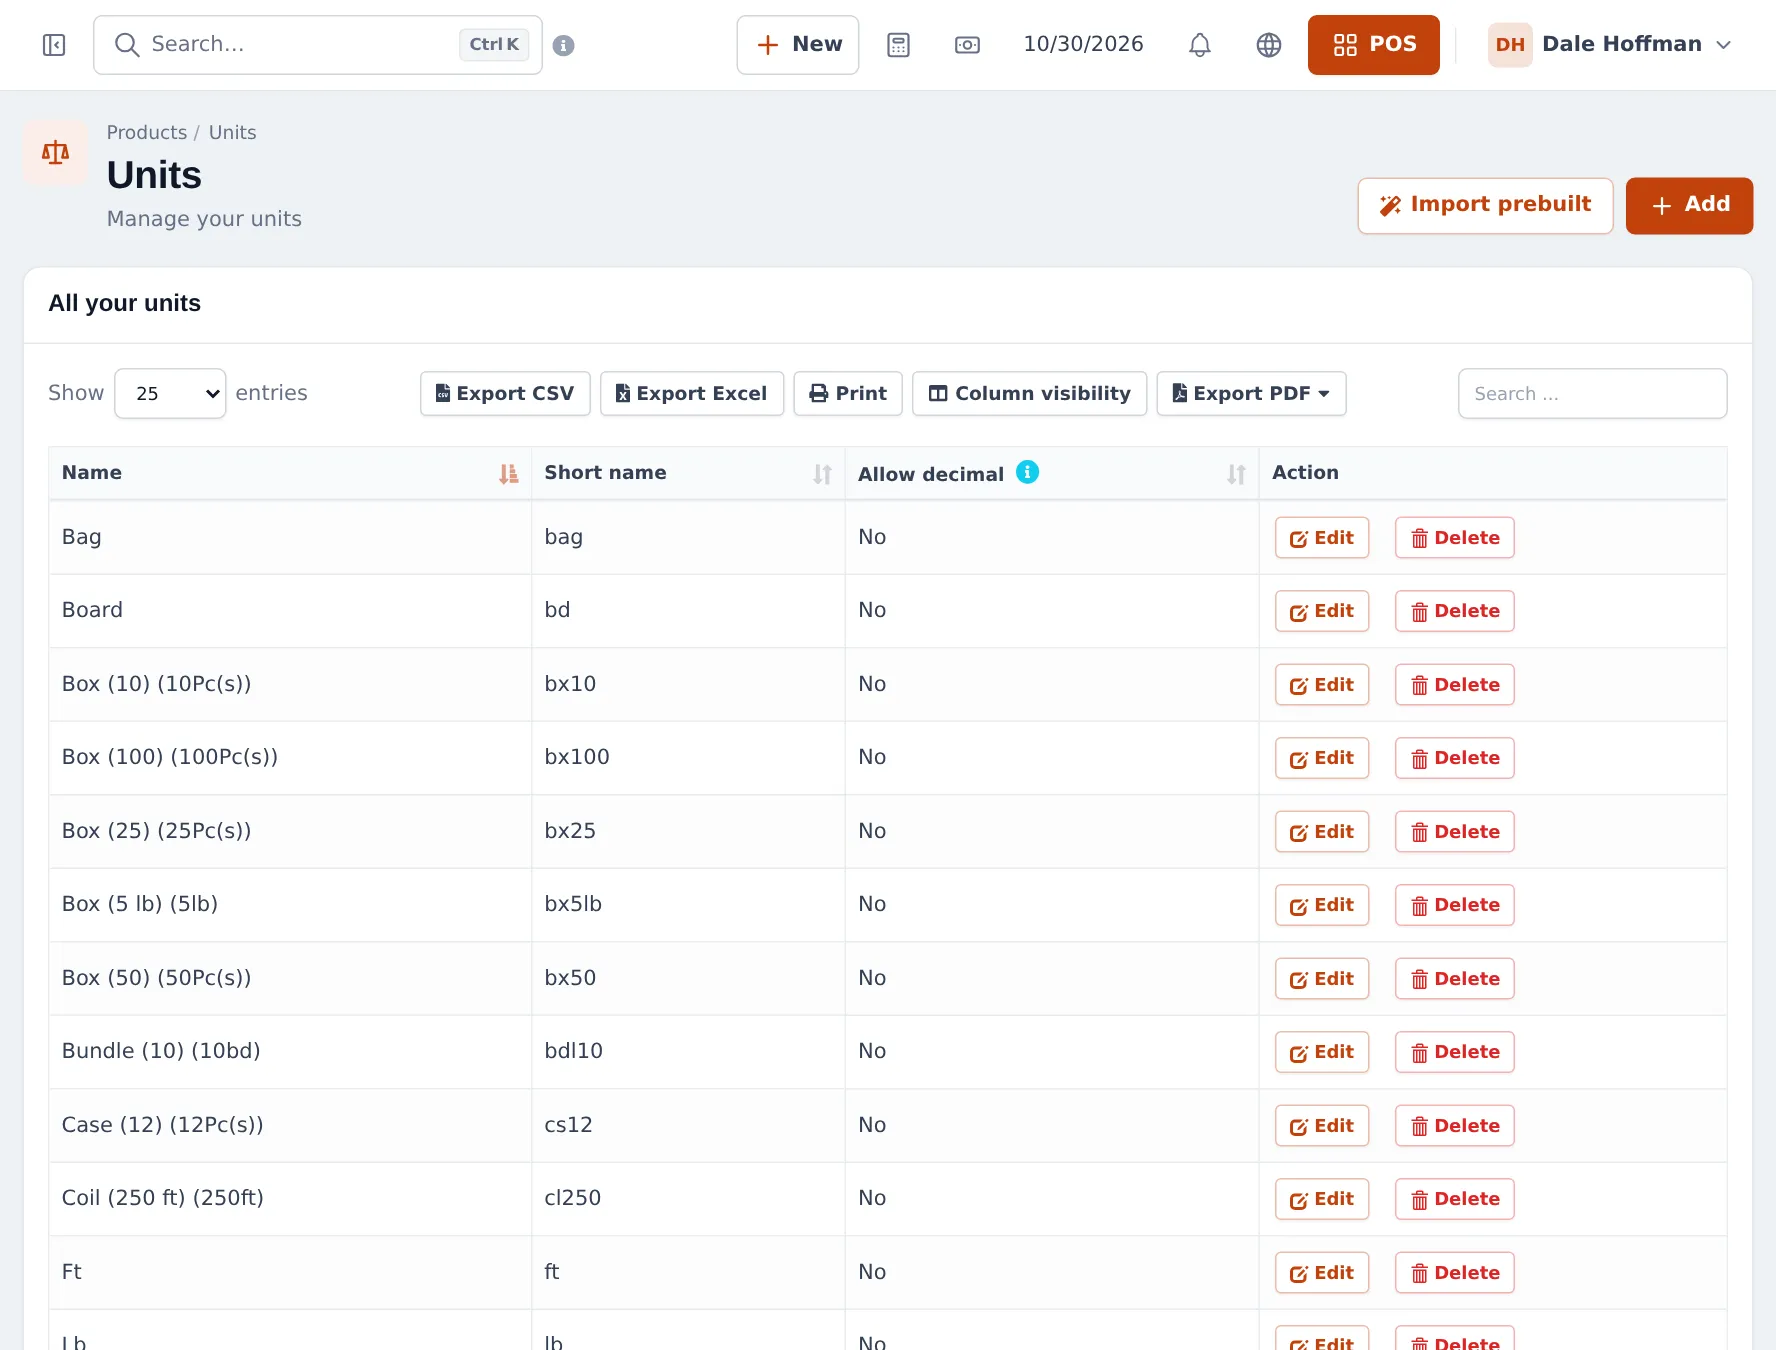The height and width of the screenshot is (1350, 1776).
Task: Open the notifications bell
Action: tap(1200, 45)
